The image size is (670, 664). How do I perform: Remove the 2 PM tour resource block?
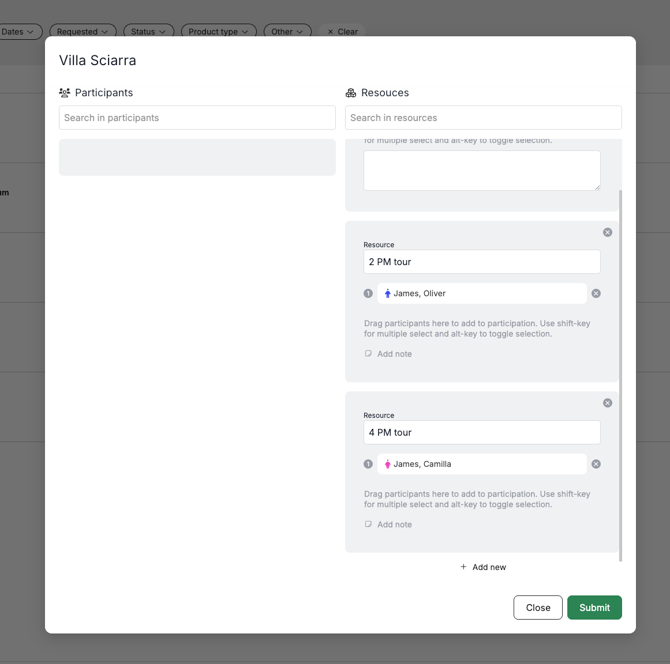click(x=607, y=232)
